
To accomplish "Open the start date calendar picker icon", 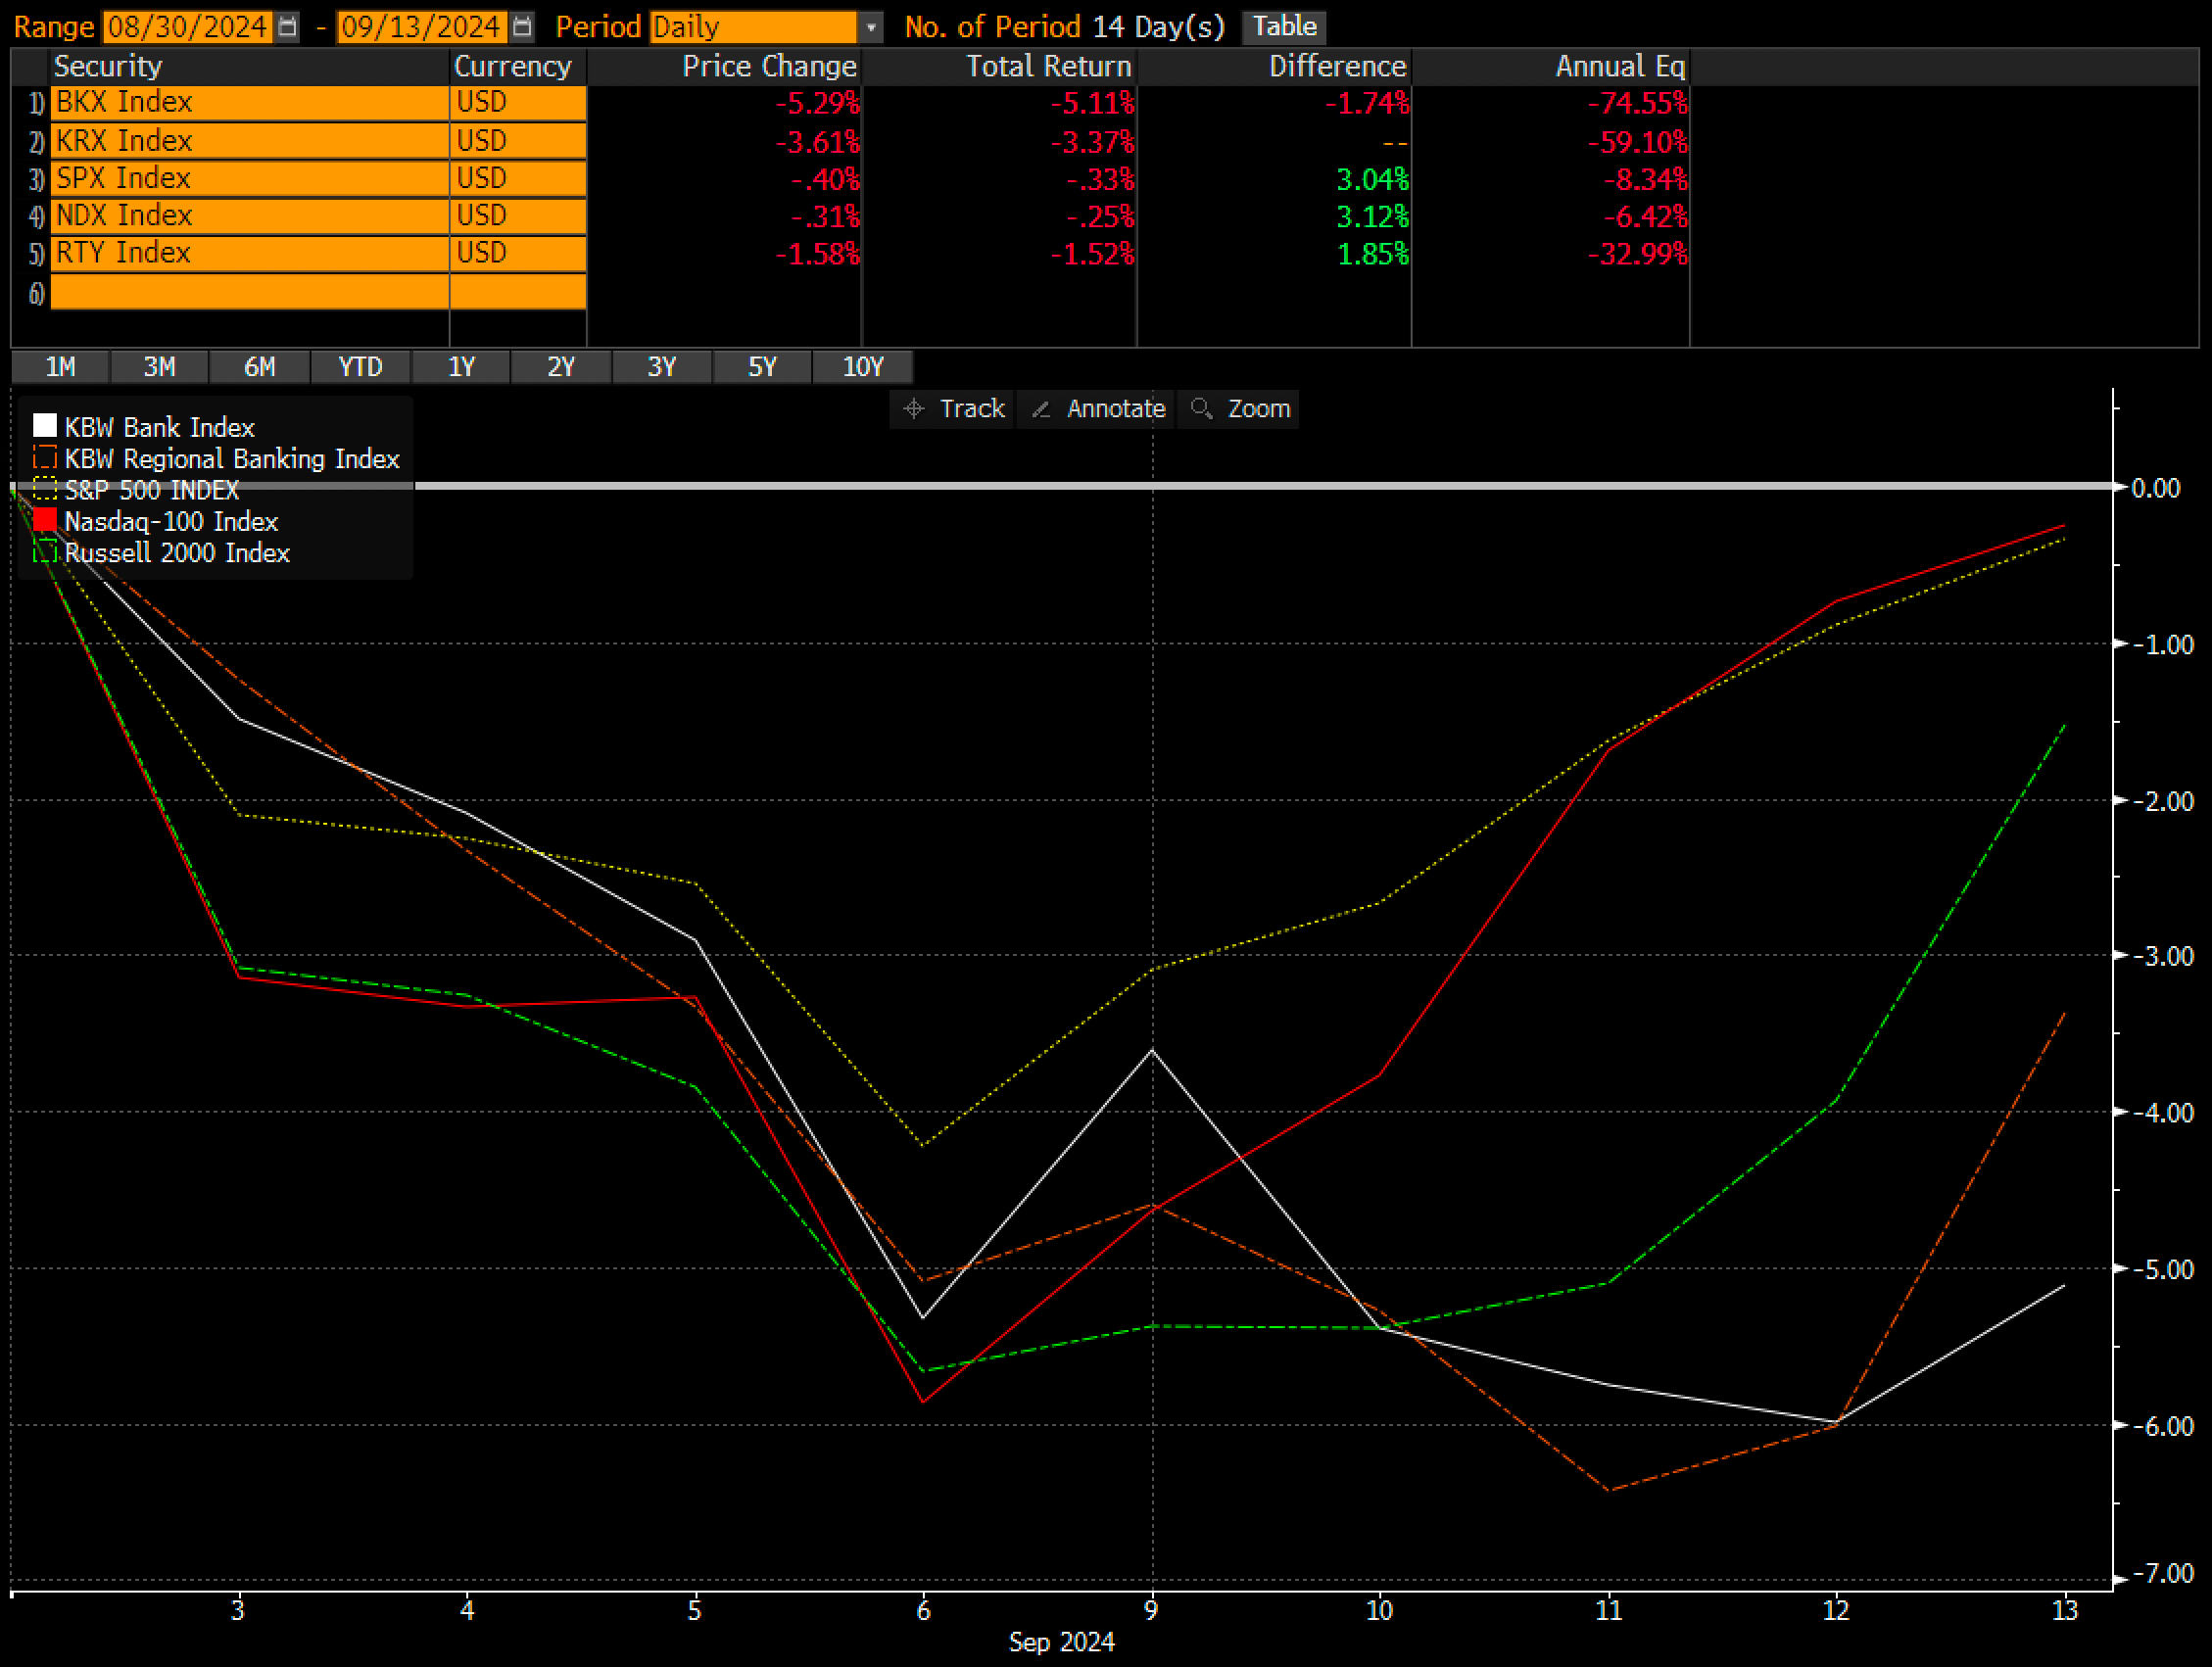I will [x=287, y=27].
